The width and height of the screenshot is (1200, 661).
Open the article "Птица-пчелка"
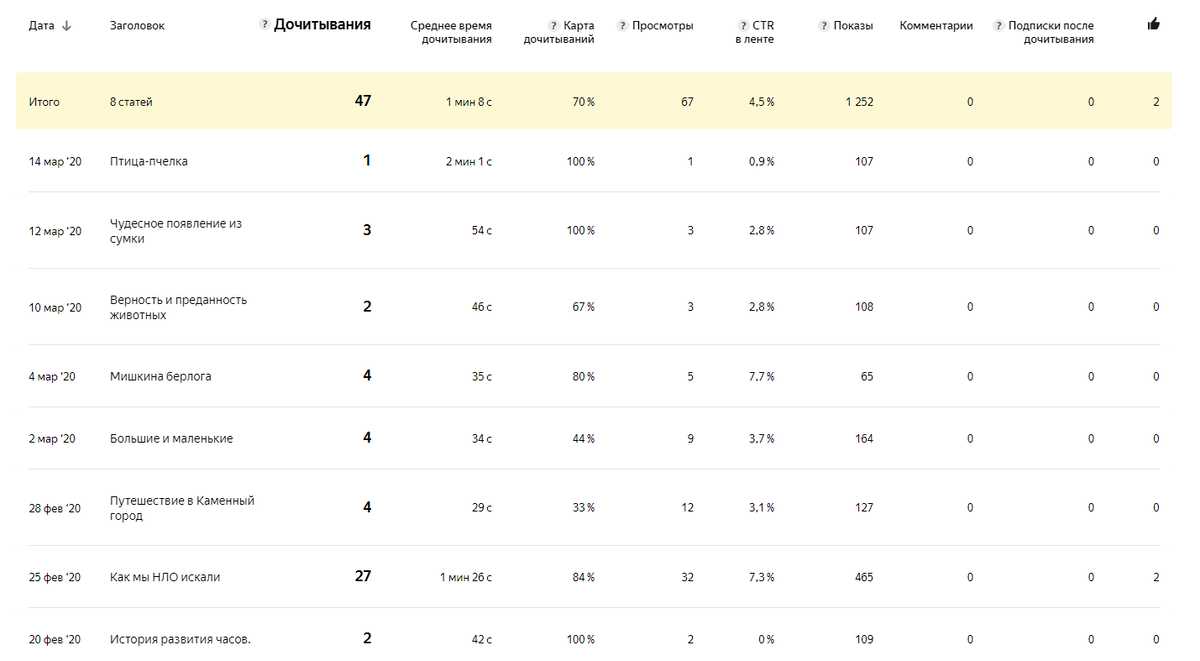[x=149, y=162]
